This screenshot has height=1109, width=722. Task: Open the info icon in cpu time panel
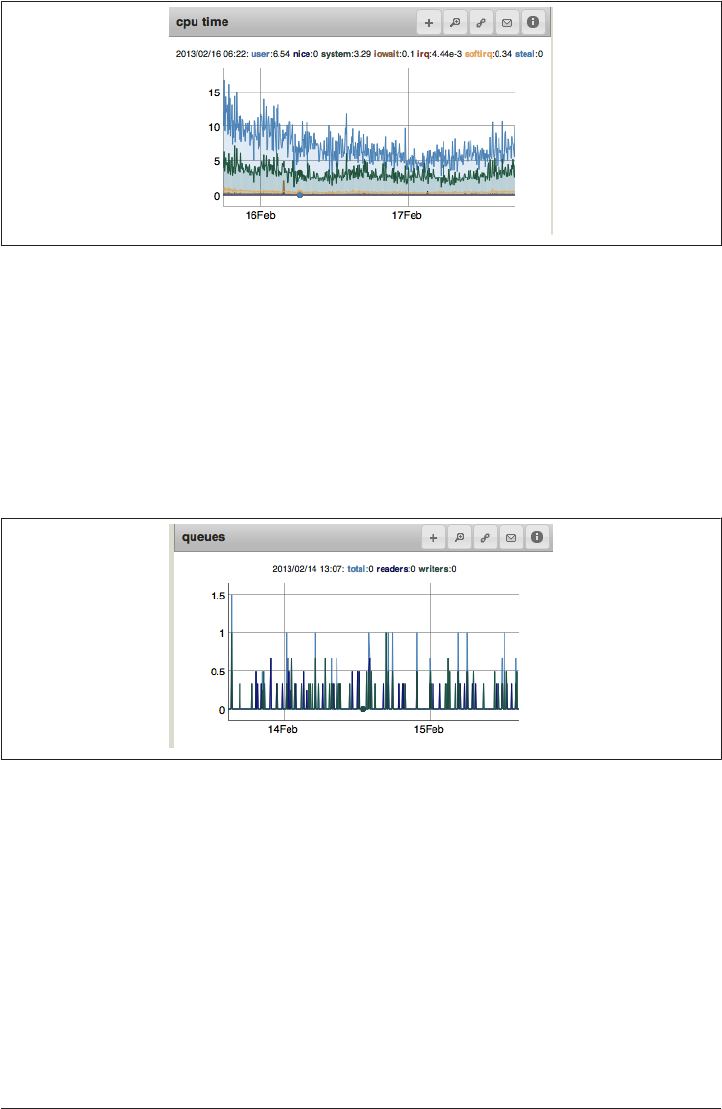(x=533, y=23)
